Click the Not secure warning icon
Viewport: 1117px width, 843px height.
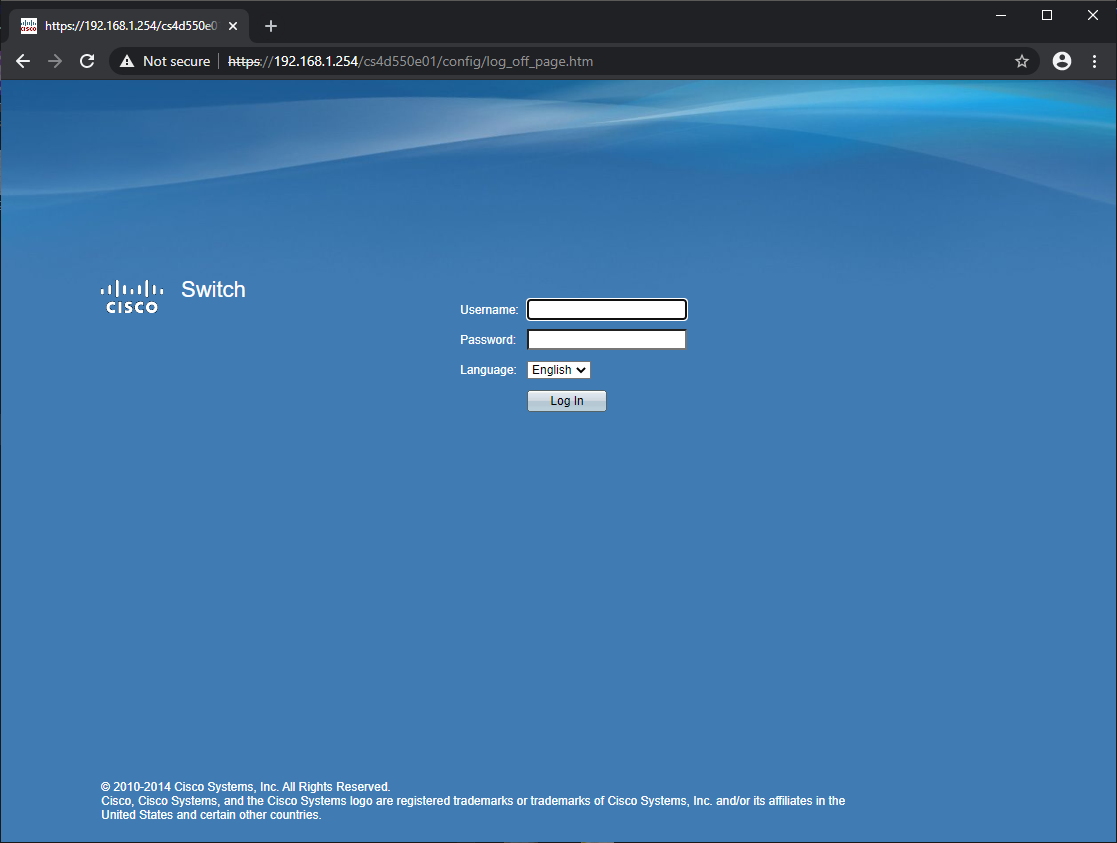[x=126, y=61]
